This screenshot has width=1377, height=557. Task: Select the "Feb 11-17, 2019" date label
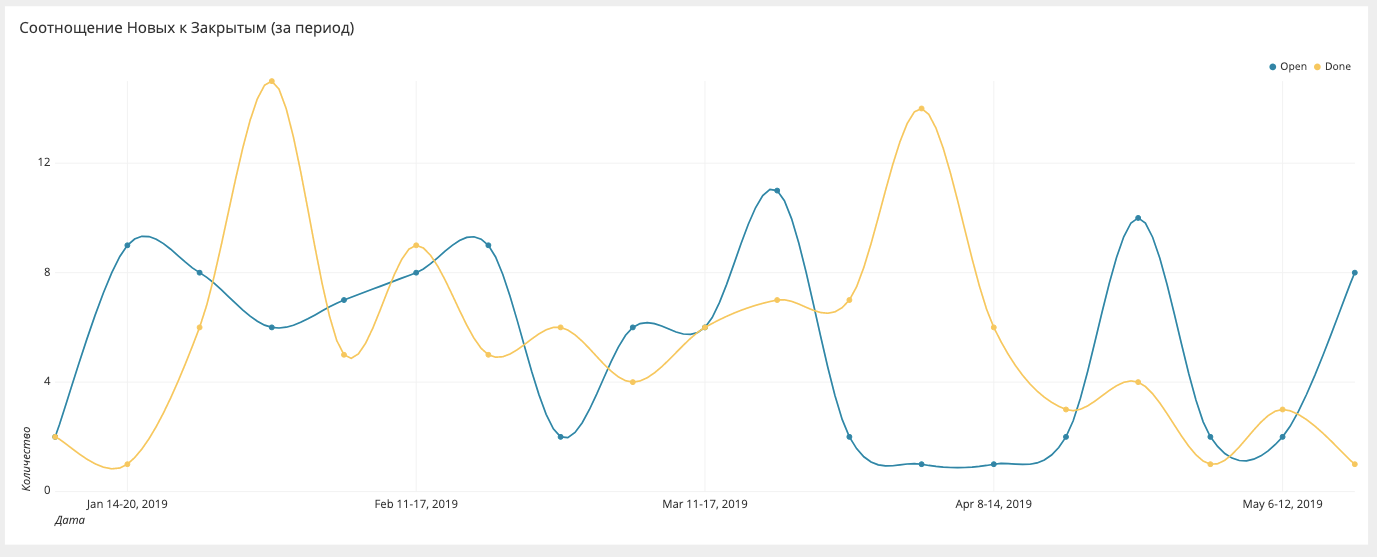point(416,504)
